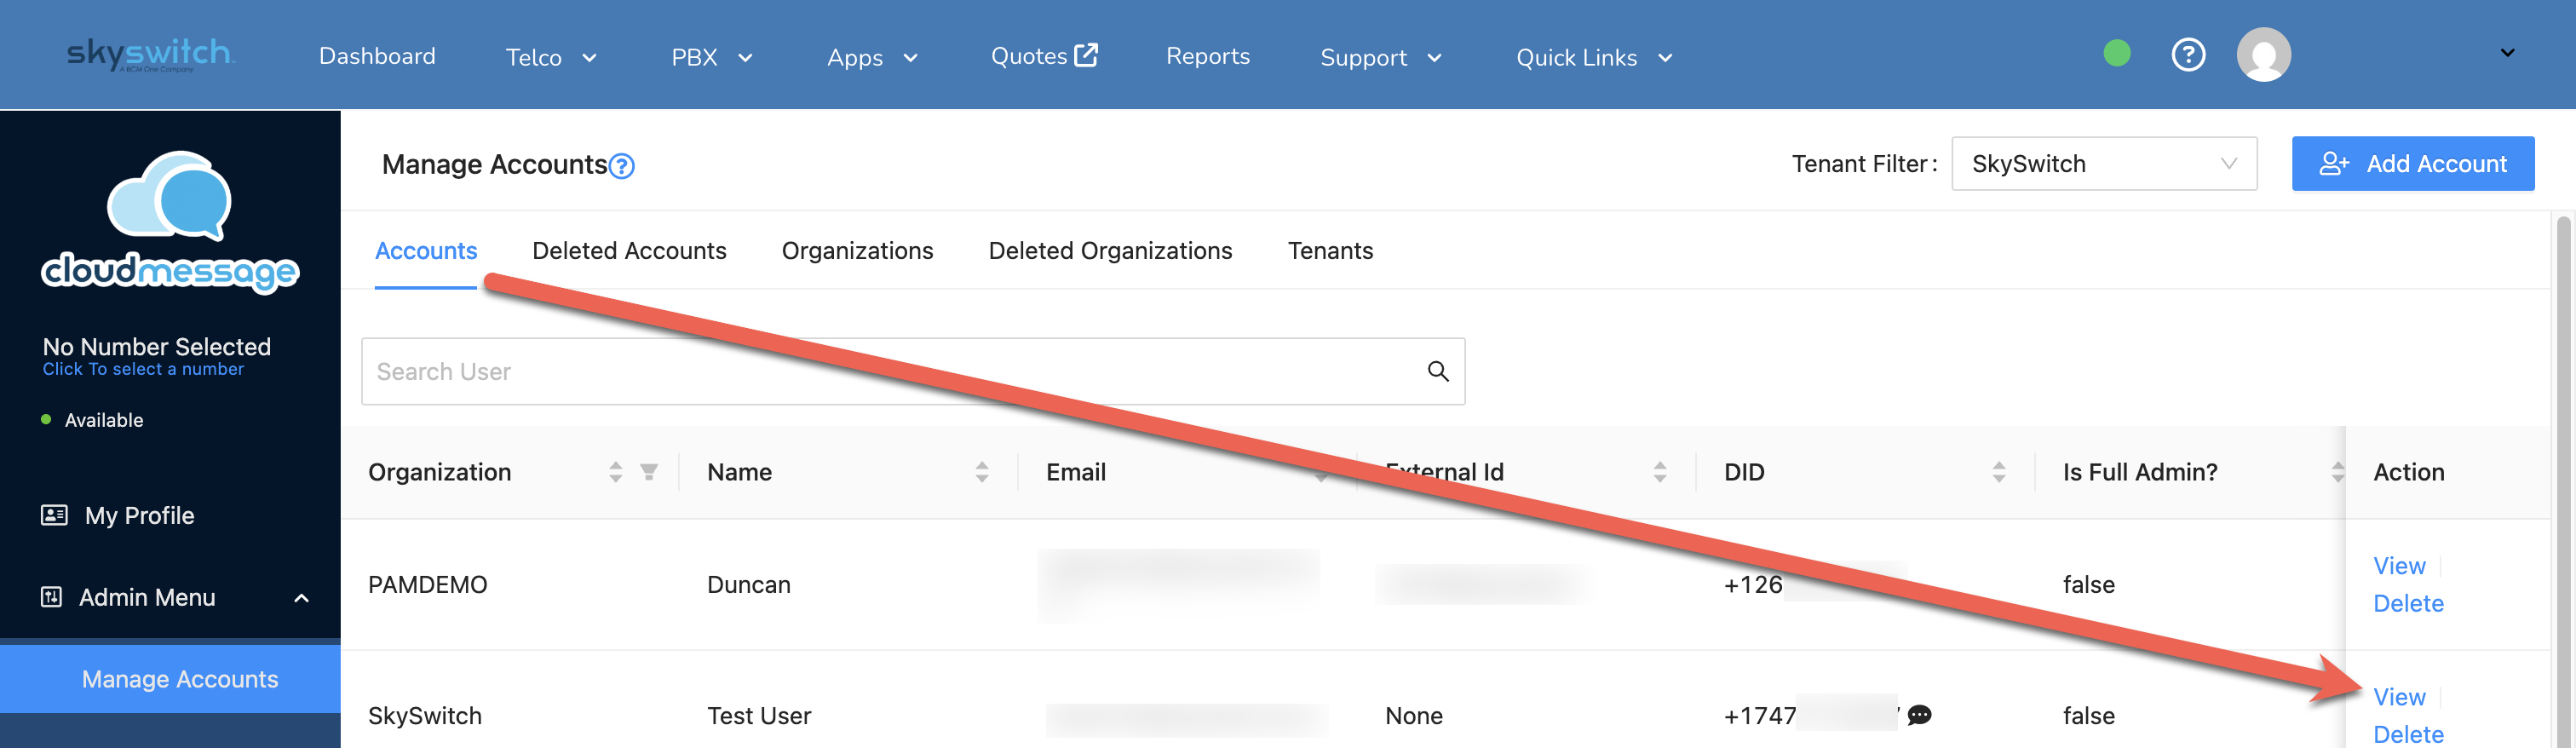Click the Organization column filter icon
Image resolution: width=2576 pixels, height=748 pixels.
(x=648, y=472)
